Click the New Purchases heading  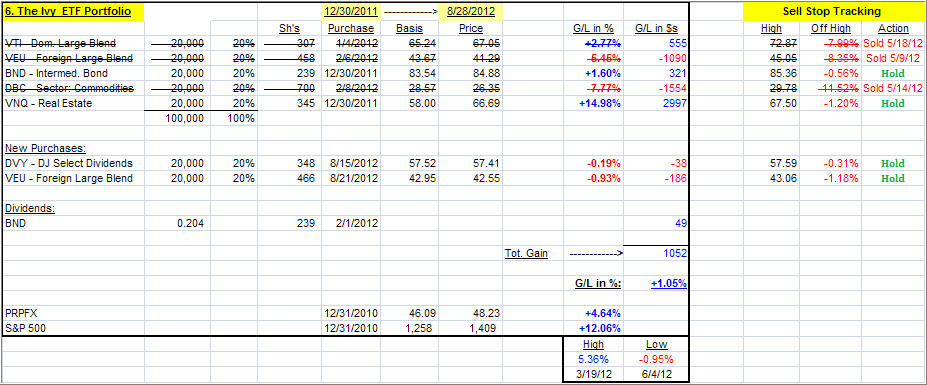pyautogui.click(x=41, y=148)
